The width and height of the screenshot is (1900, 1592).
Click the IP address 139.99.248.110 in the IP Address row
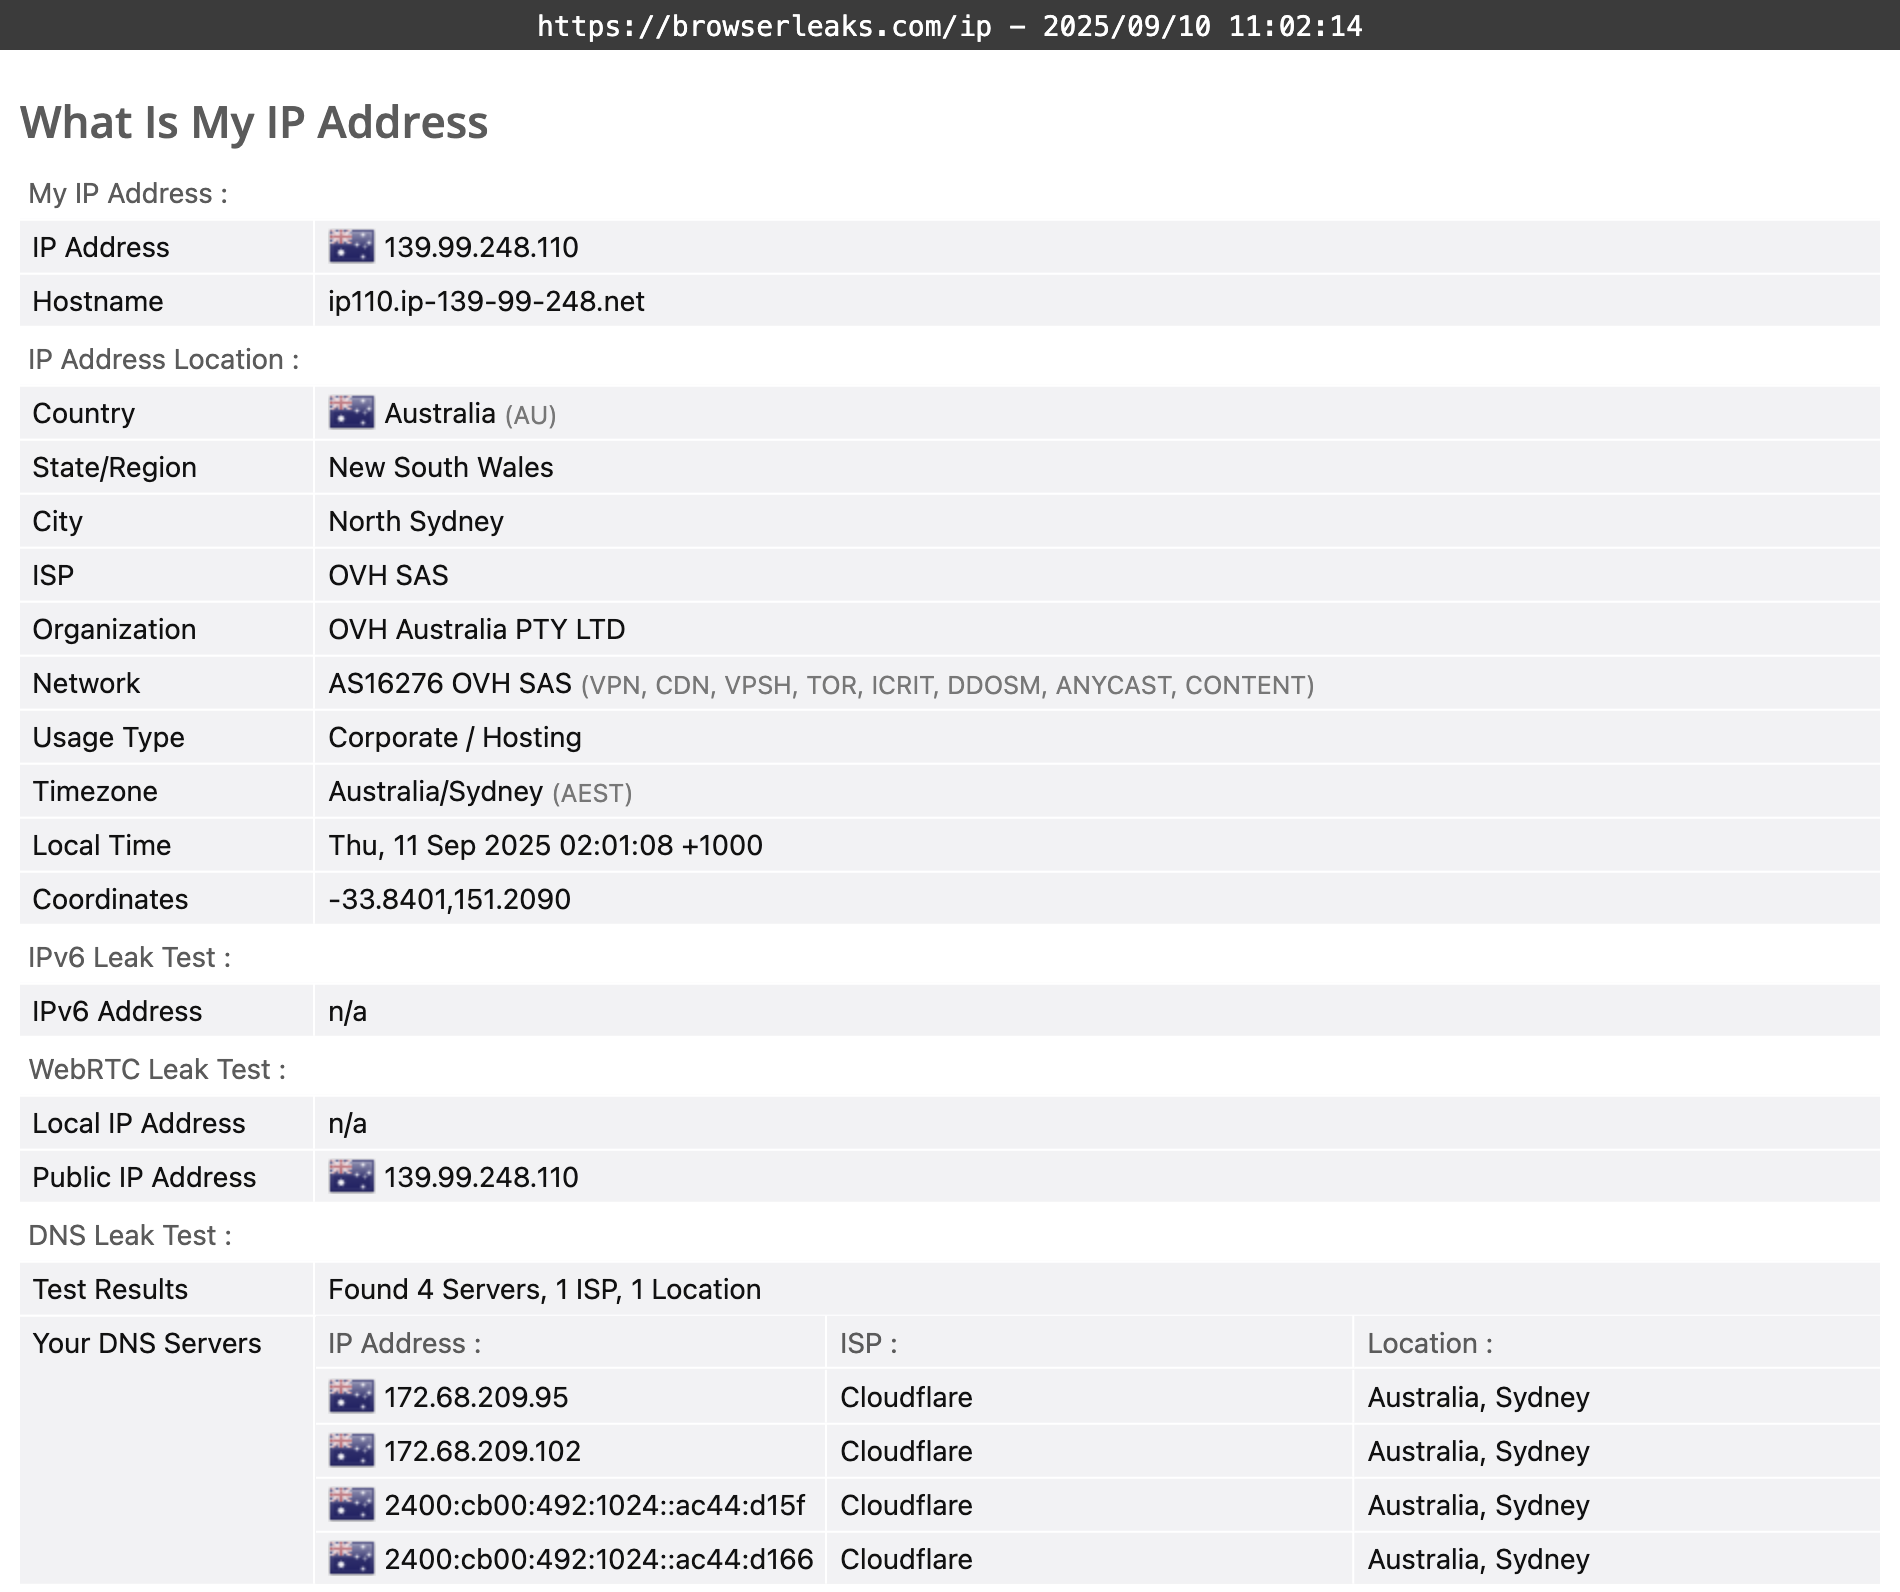(481, 247)
